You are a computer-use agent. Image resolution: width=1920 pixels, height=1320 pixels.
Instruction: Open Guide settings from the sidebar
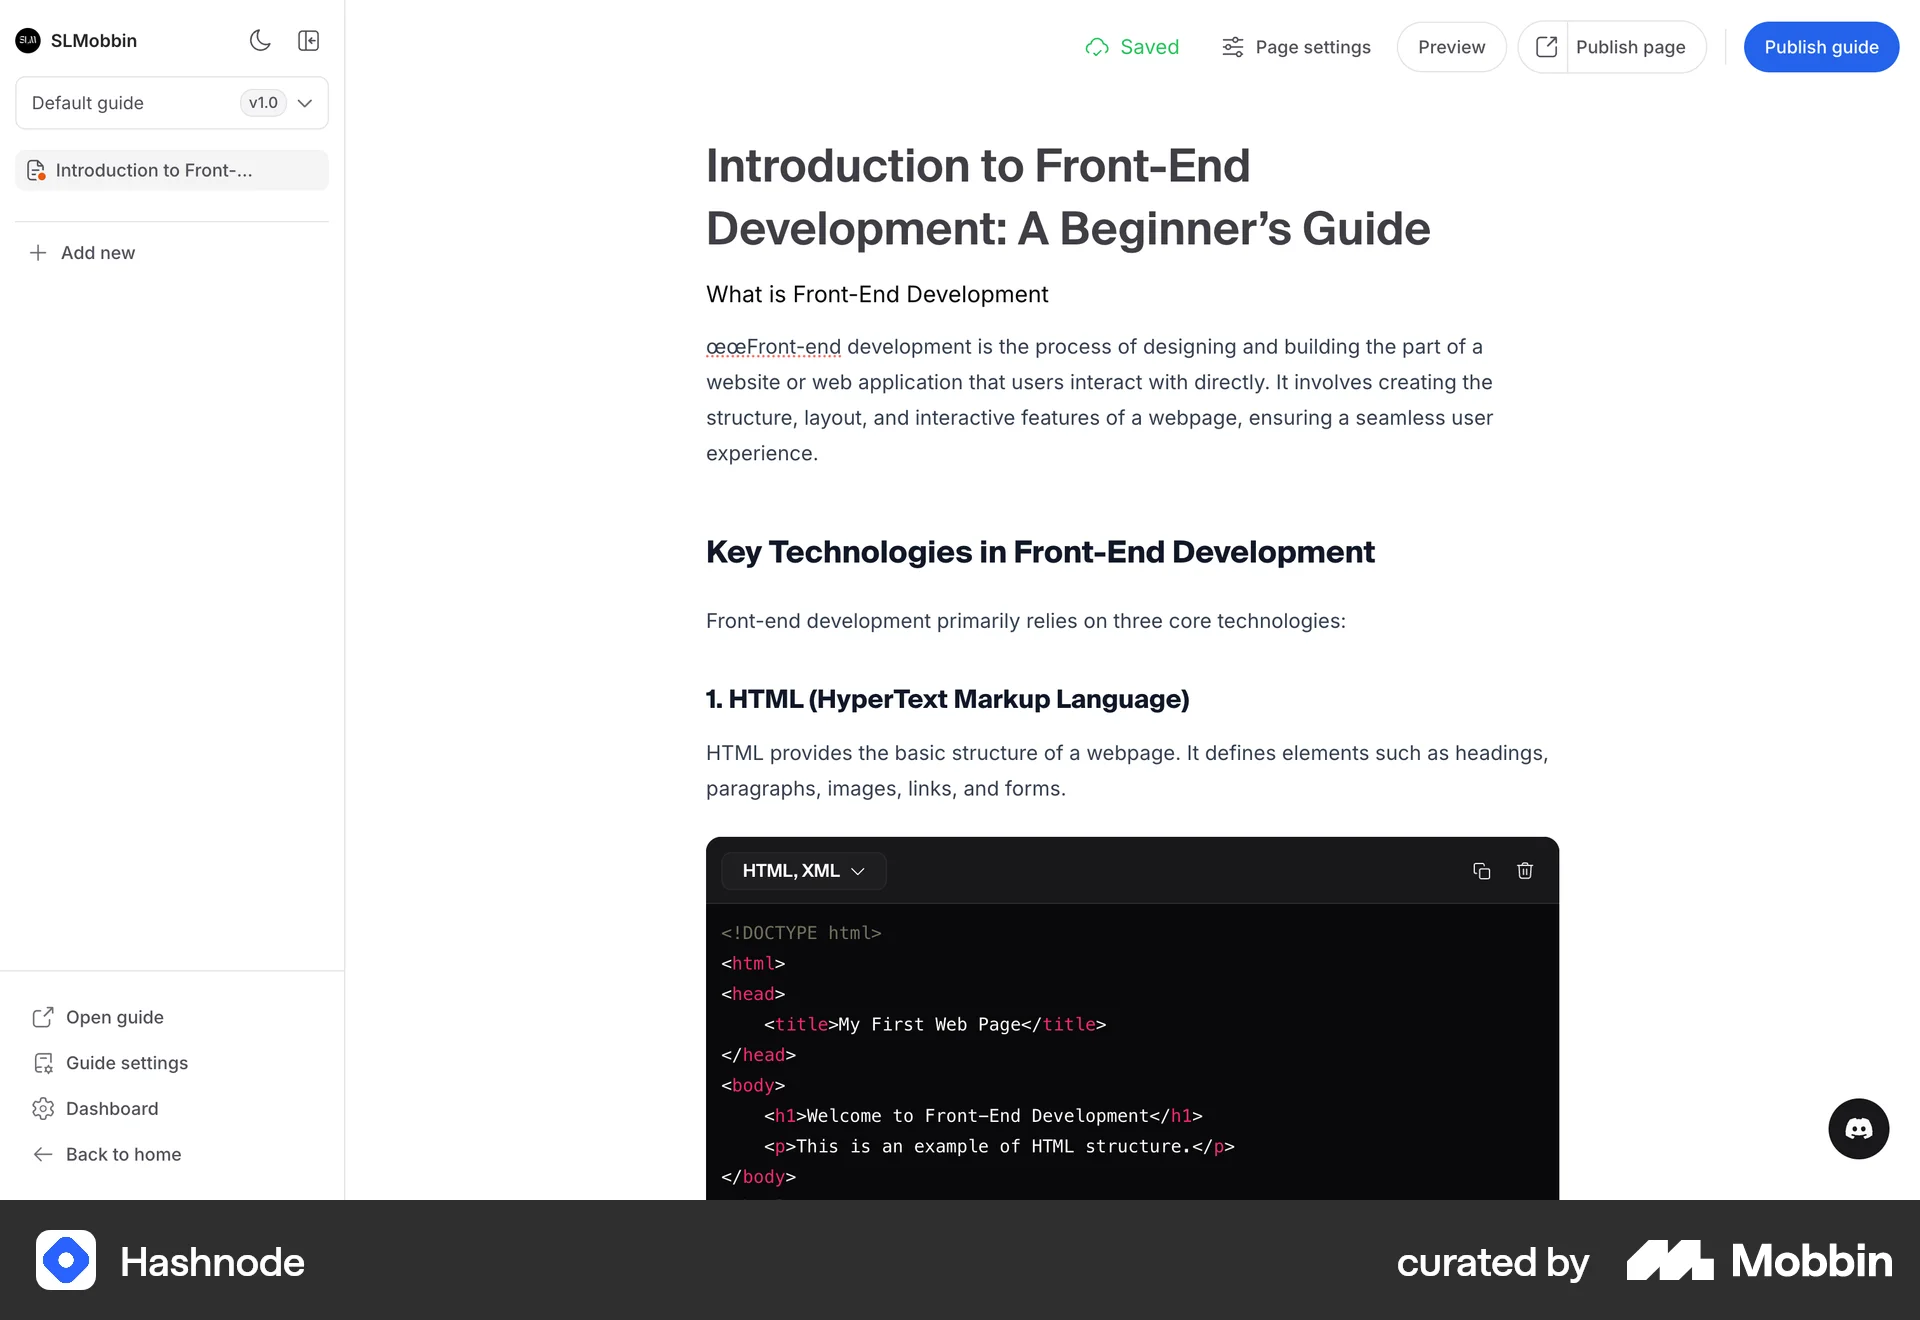pos(126,1063)
